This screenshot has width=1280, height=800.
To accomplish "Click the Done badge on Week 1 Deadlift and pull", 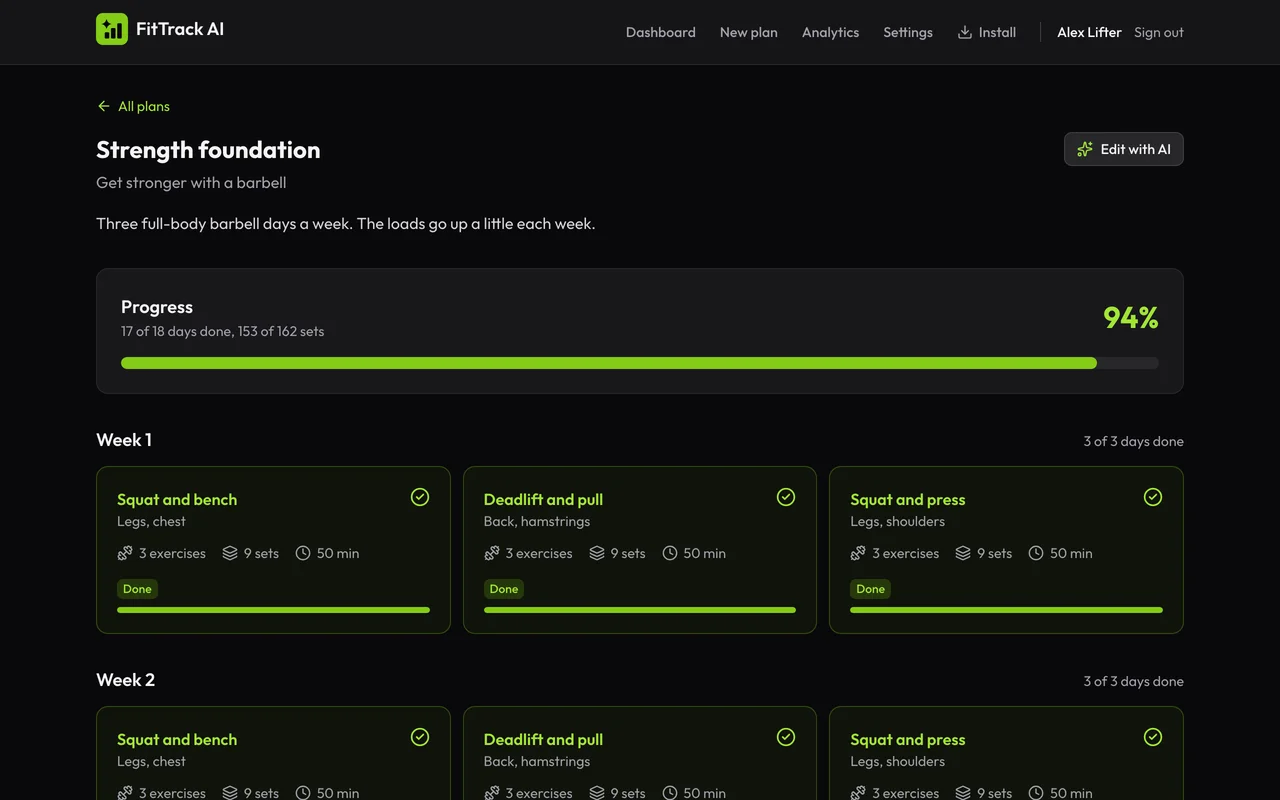I will point(504,589).
